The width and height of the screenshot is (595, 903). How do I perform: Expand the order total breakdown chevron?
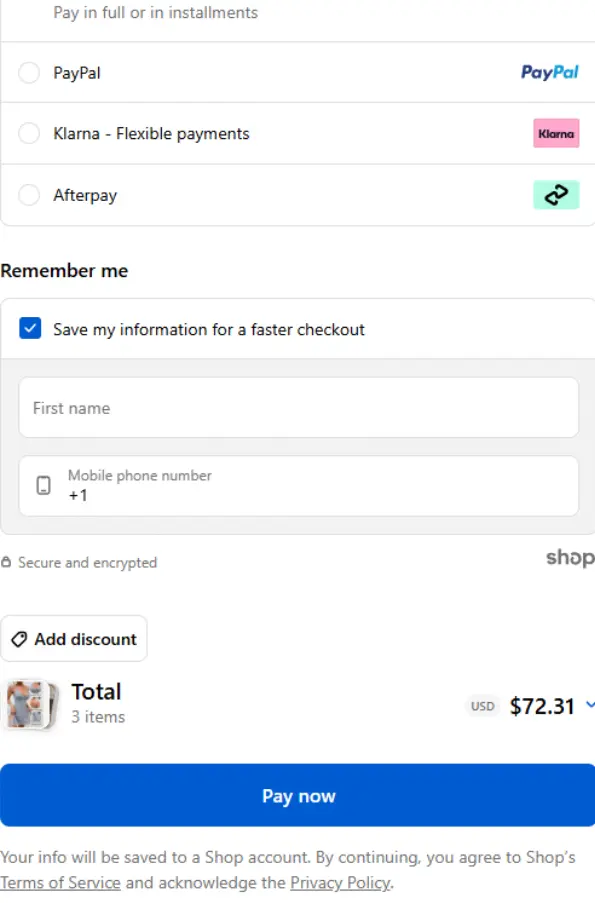click(x=586, y=706)
